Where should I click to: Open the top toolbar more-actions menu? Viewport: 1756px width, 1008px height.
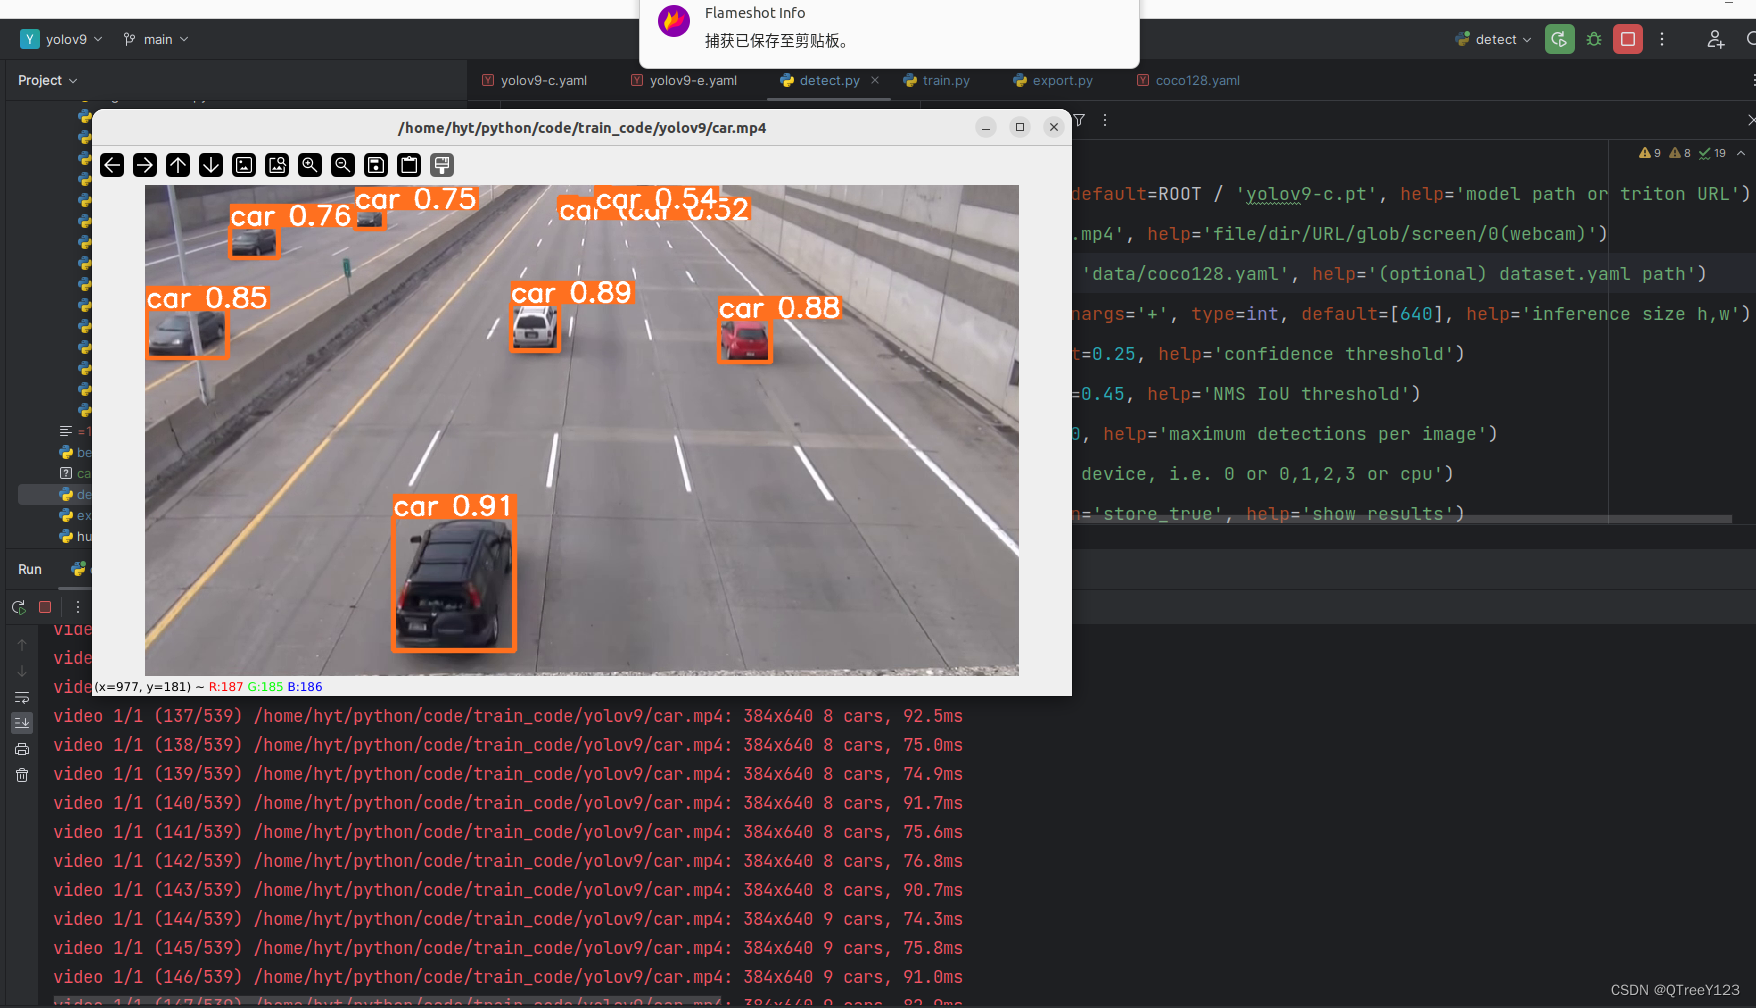1662,39
